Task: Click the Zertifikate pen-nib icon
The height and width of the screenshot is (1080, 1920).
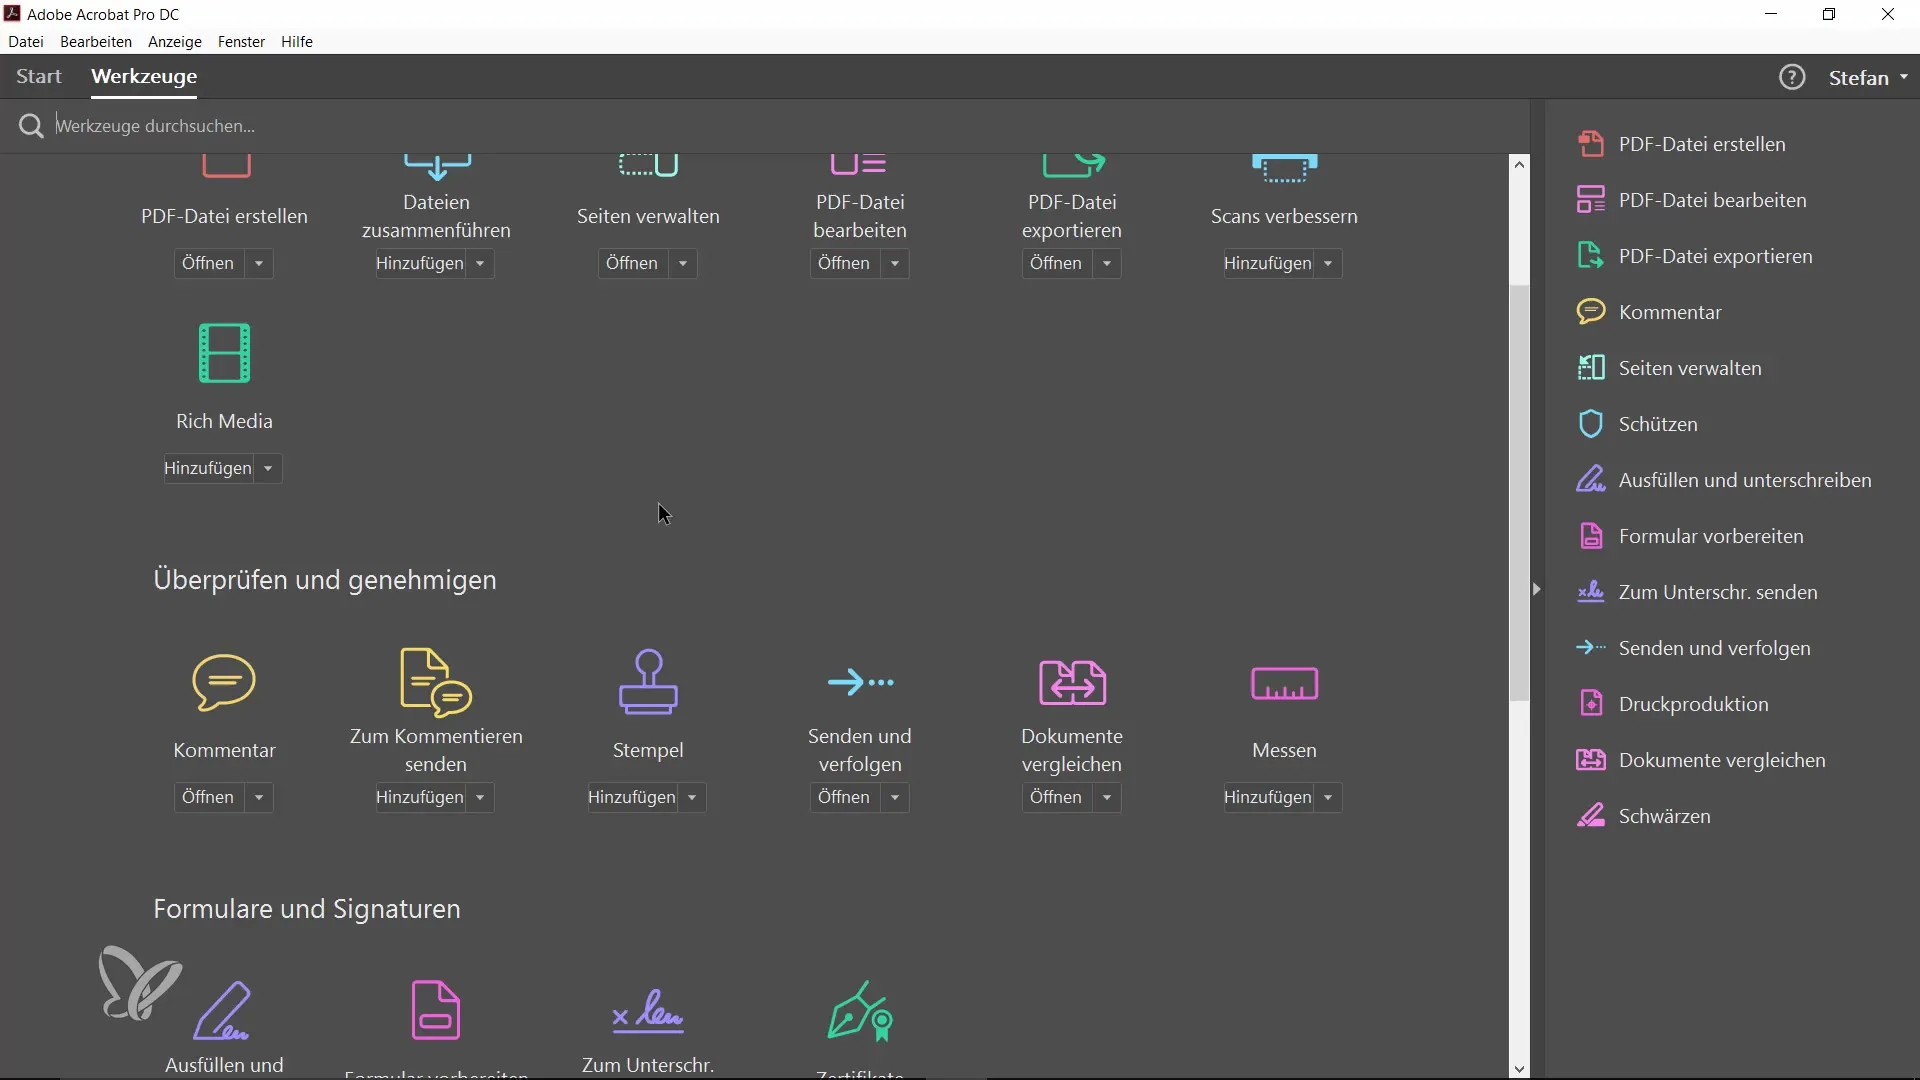Action: [860, 1011]
